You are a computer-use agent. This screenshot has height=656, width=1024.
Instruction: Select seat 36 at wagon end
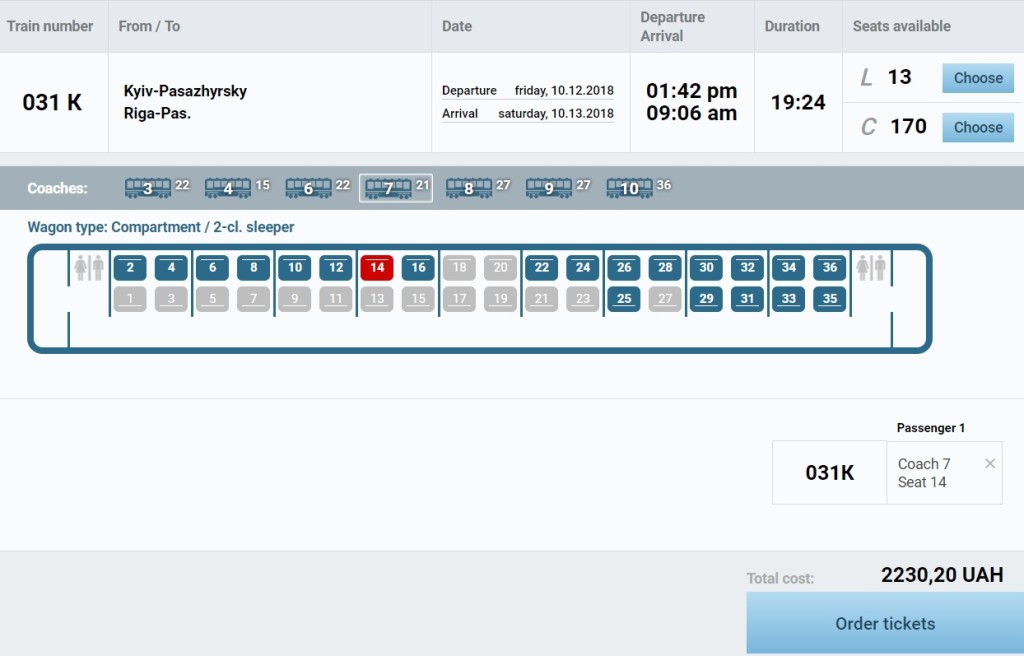pyautogui.click(x=830, y=268)
